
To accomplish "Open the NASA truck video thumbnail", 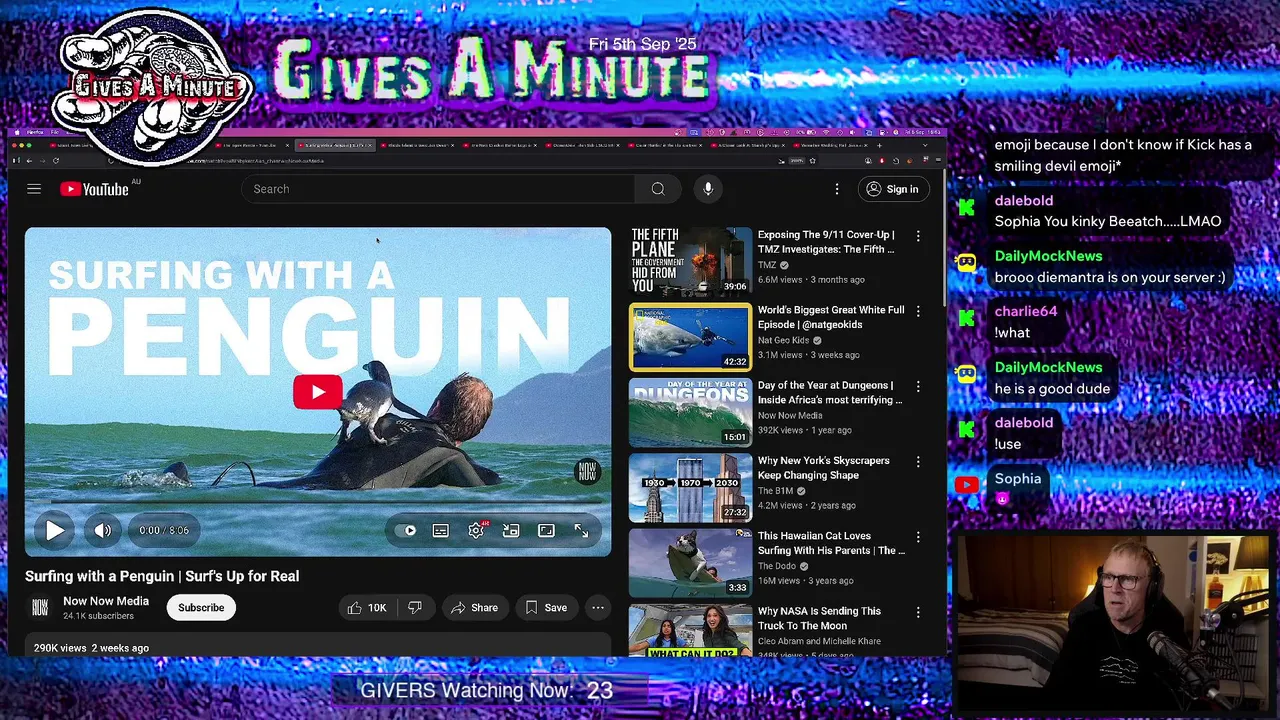I will point(690,630).
